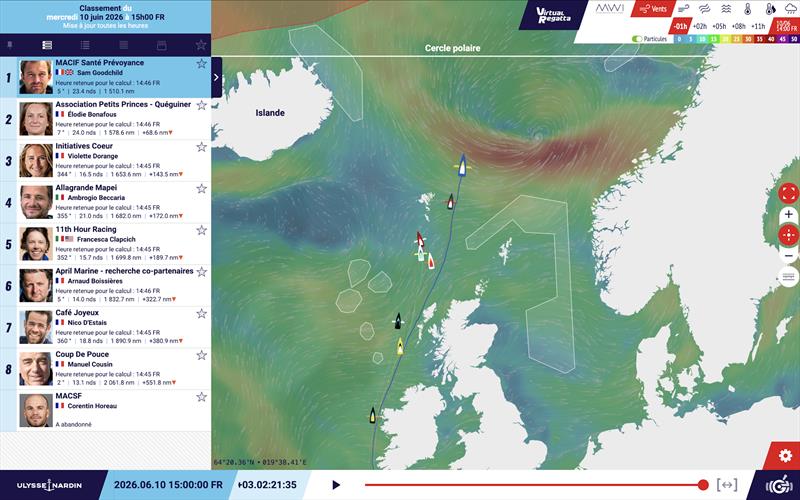Enter fullscreen map mode
This screenshot has width=800, height=500.
(788, 193)
